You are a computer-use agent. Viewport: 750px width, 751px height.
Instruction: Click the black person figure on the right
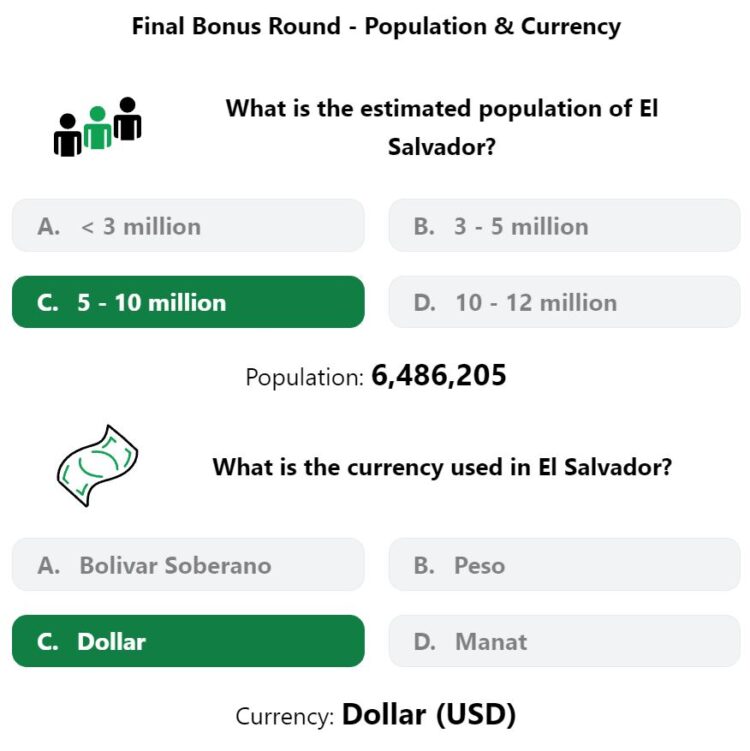coord(127,119)
